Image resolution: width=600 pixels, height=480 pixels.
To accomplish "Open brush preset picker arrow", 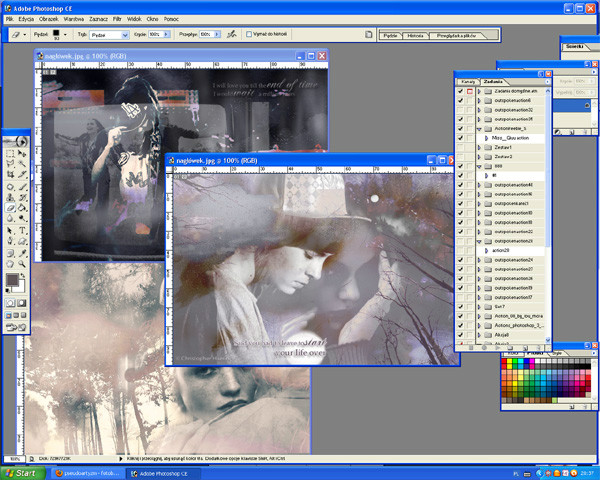I will (x=65, y=34).
